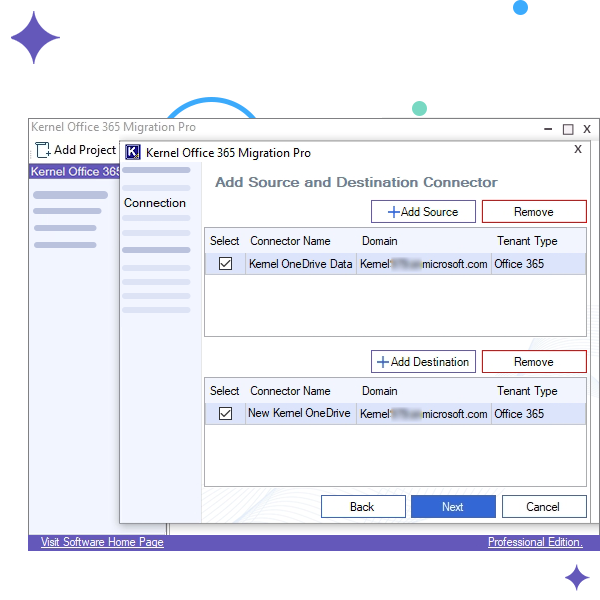The height and width of the screenshot is (600, 600).
Task: Open the Add Project toolbar item
Action: tap(75, 150)
